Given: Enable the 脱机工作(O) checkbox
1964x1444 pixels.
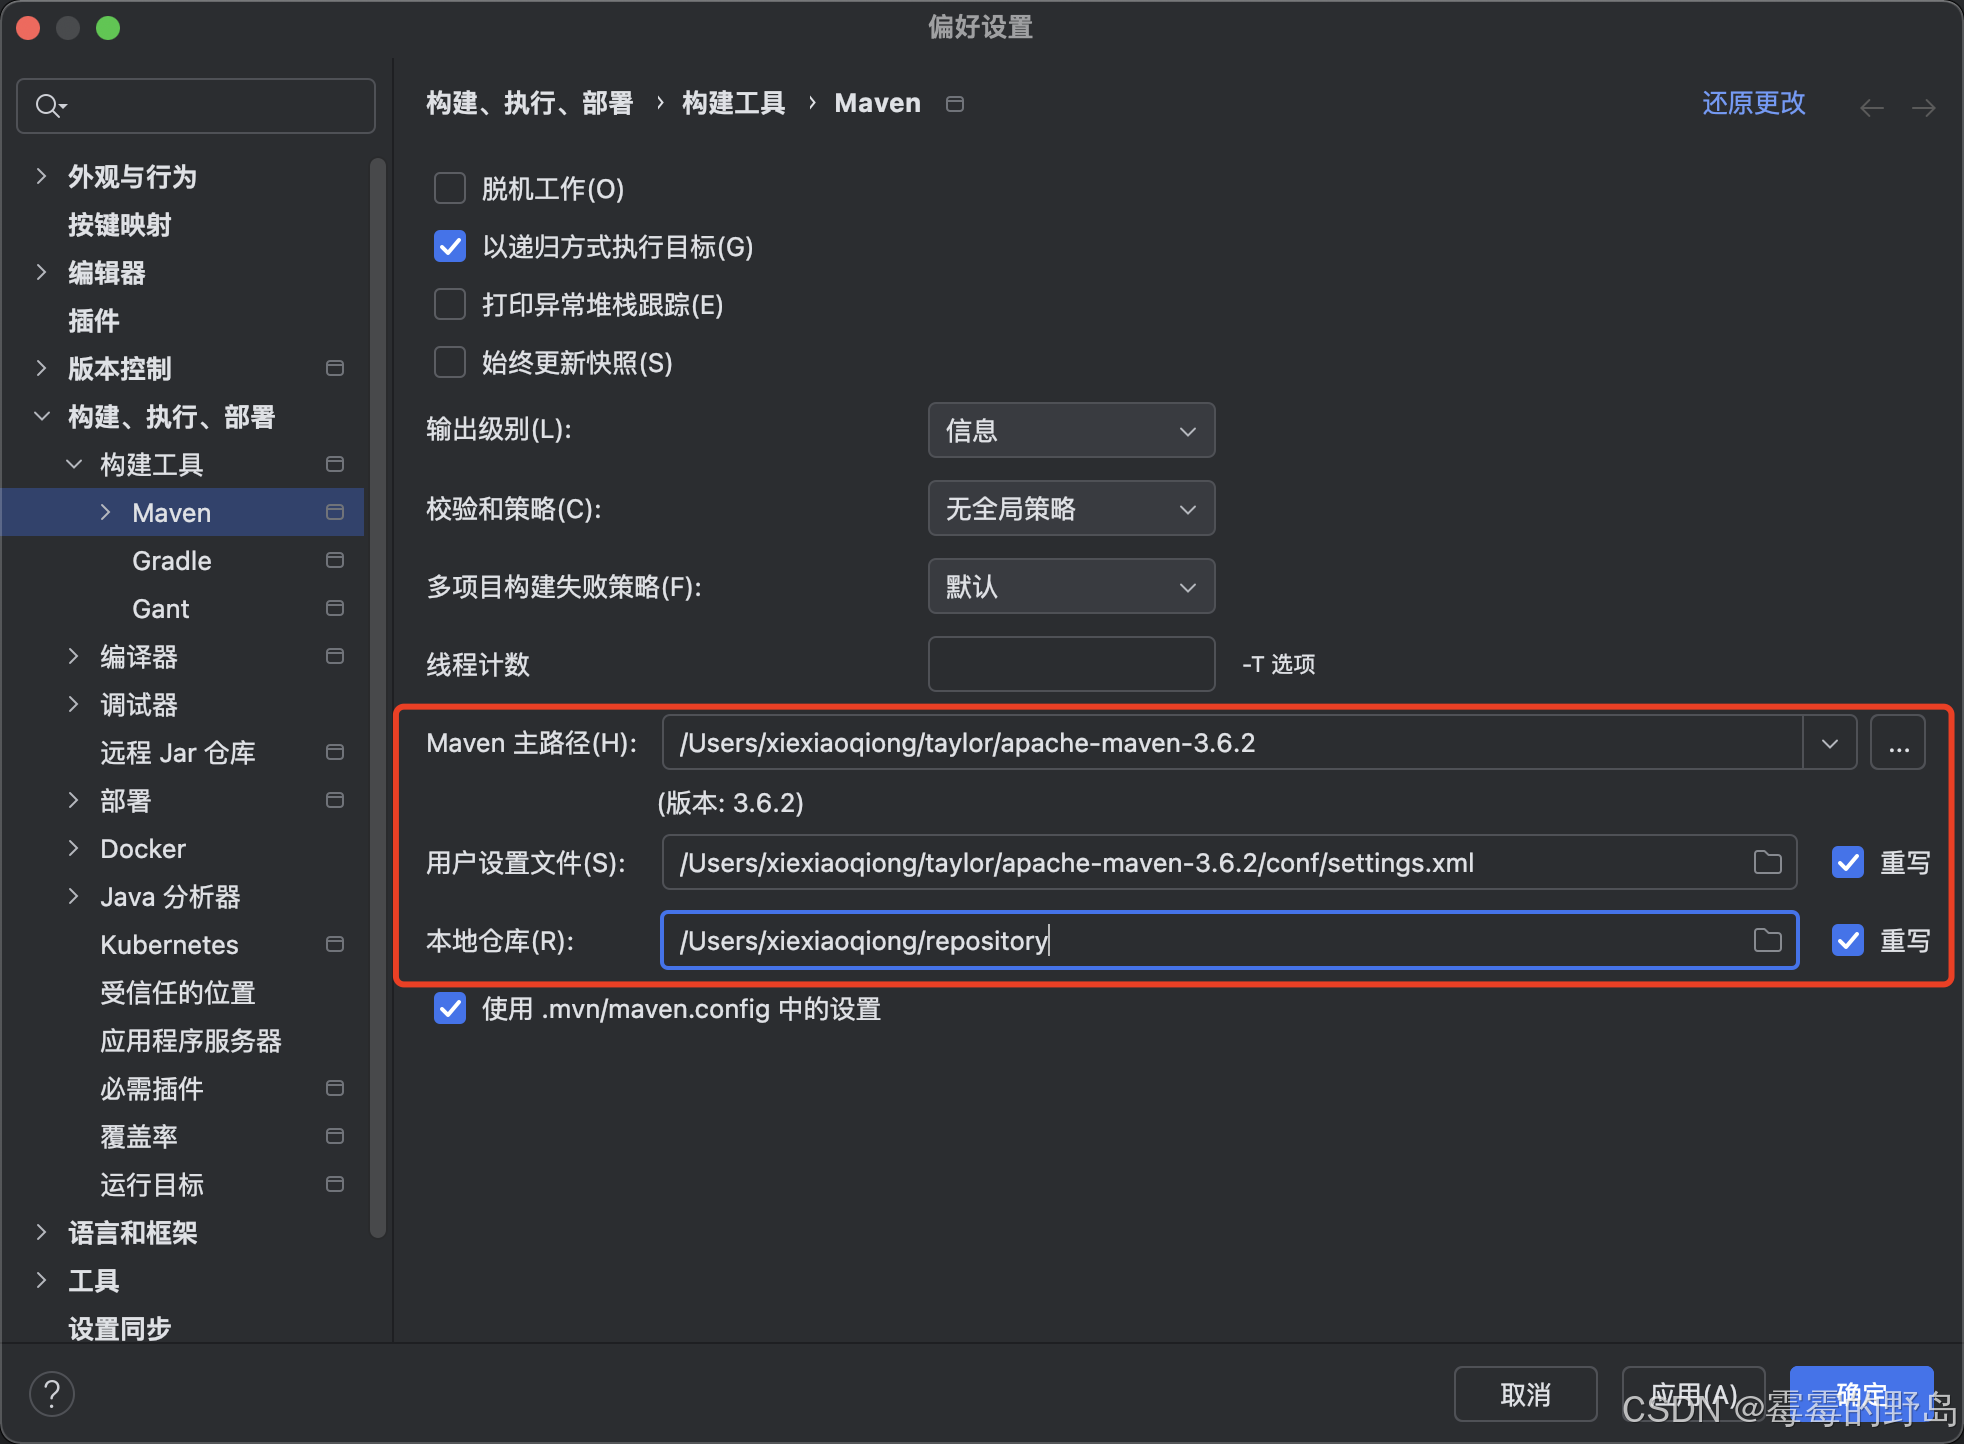Looking at the screenshot, I should [450, 188].
